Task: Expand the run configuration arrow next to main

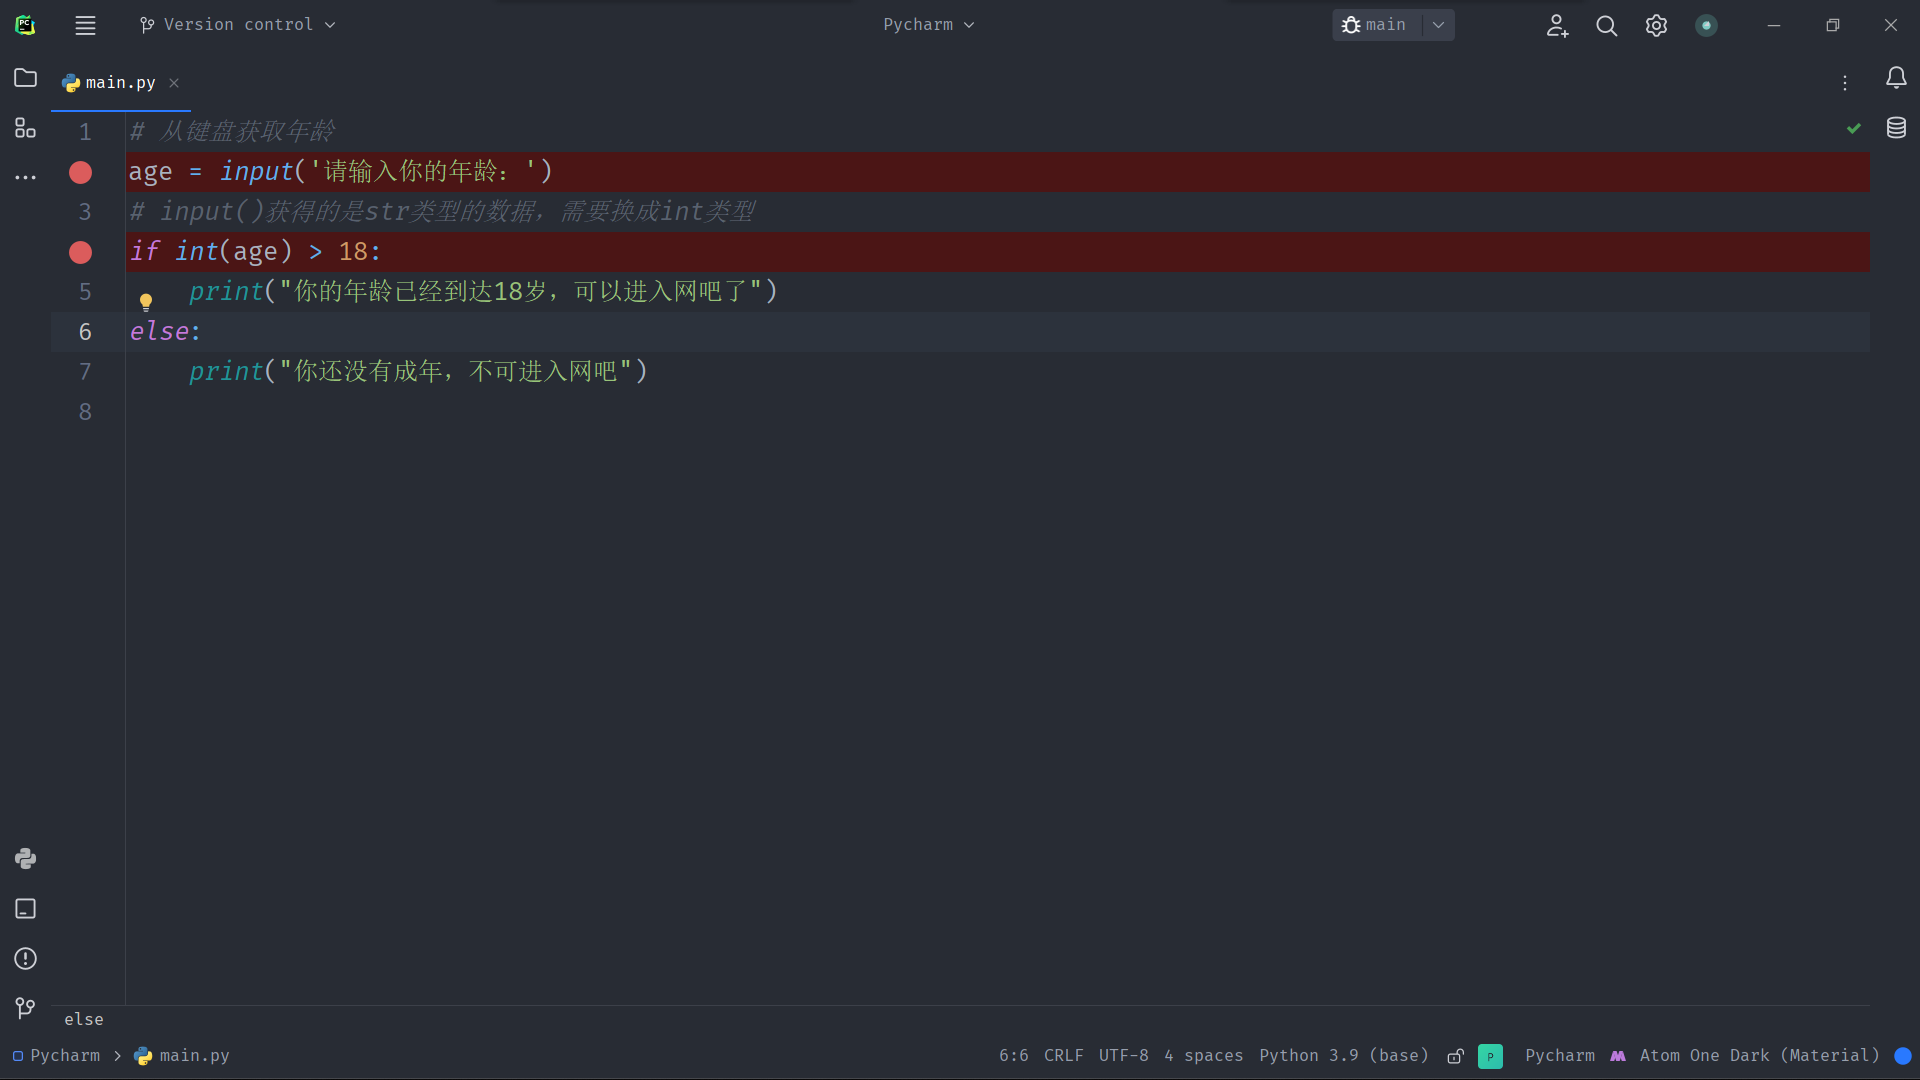Action: (1438, 25)
